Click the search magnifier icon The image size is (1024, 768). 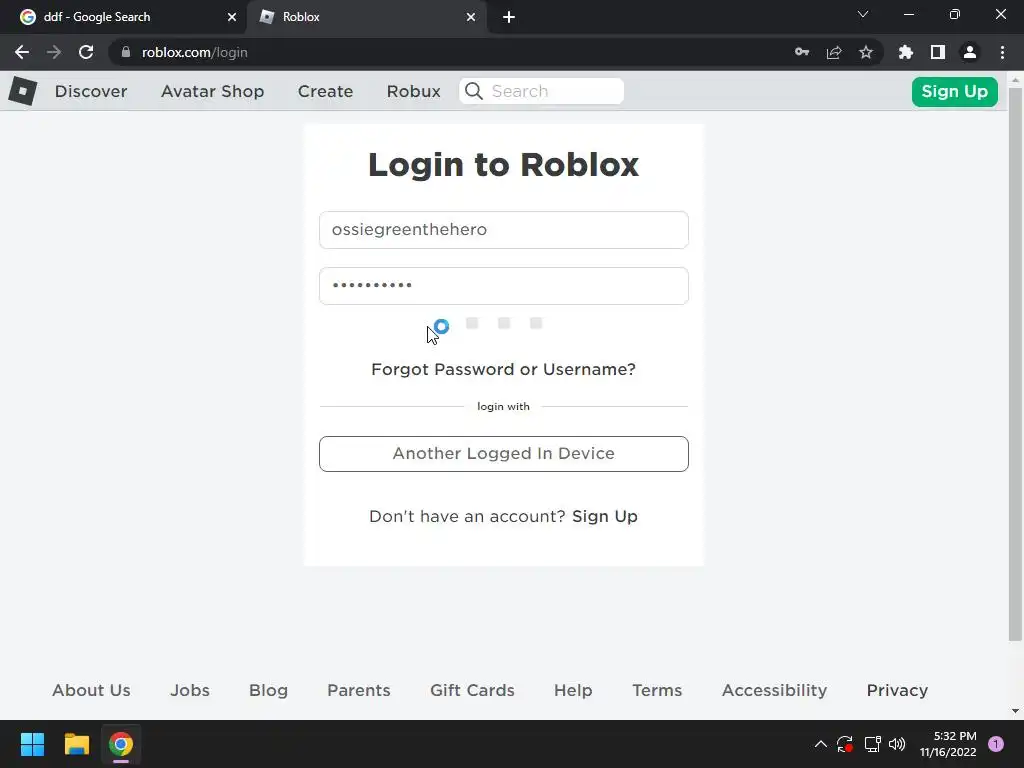tap(474, 91)
